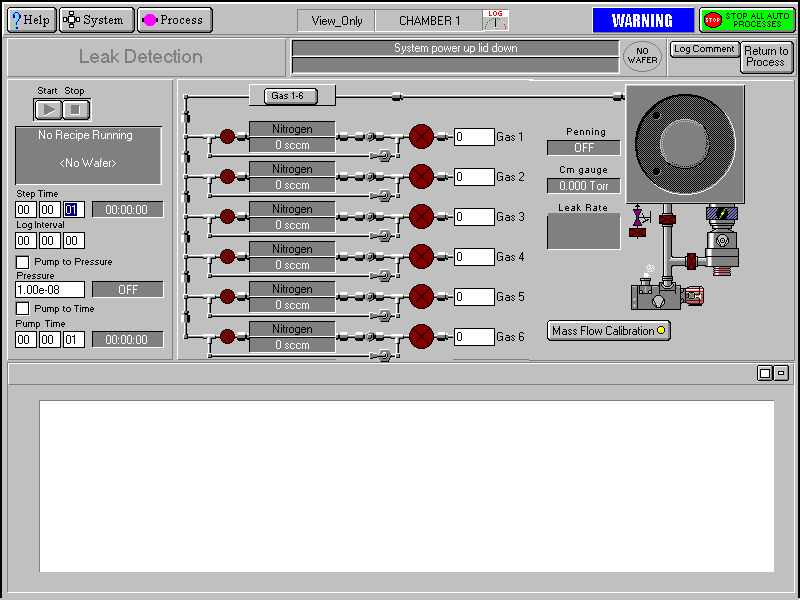Image resolution: width=800 pixels, height=600 pixels.
Task: Click the Gas 2 flow input field
Action: coord(474,177)
